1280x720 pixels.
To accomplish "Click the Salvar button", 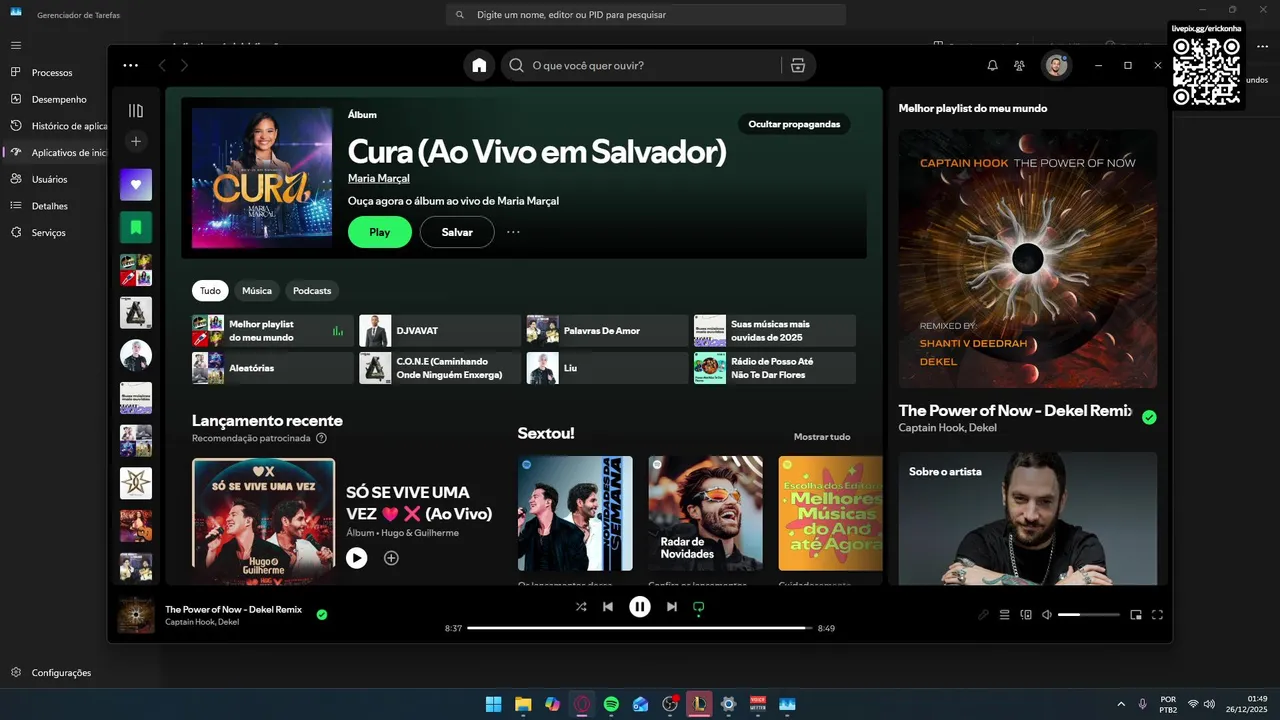I will [x=457, y=232].
